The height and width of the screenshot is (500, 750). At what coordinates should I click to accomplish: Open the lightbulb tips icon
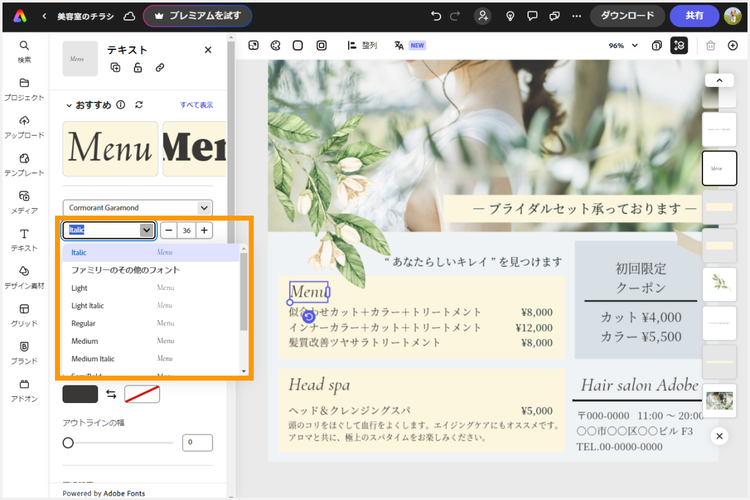510,16
